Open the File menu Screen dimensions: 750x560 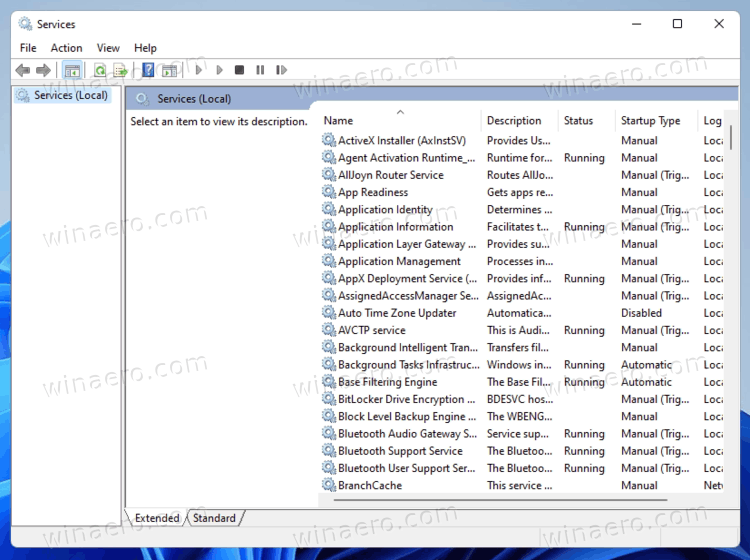tap(28, 48)
